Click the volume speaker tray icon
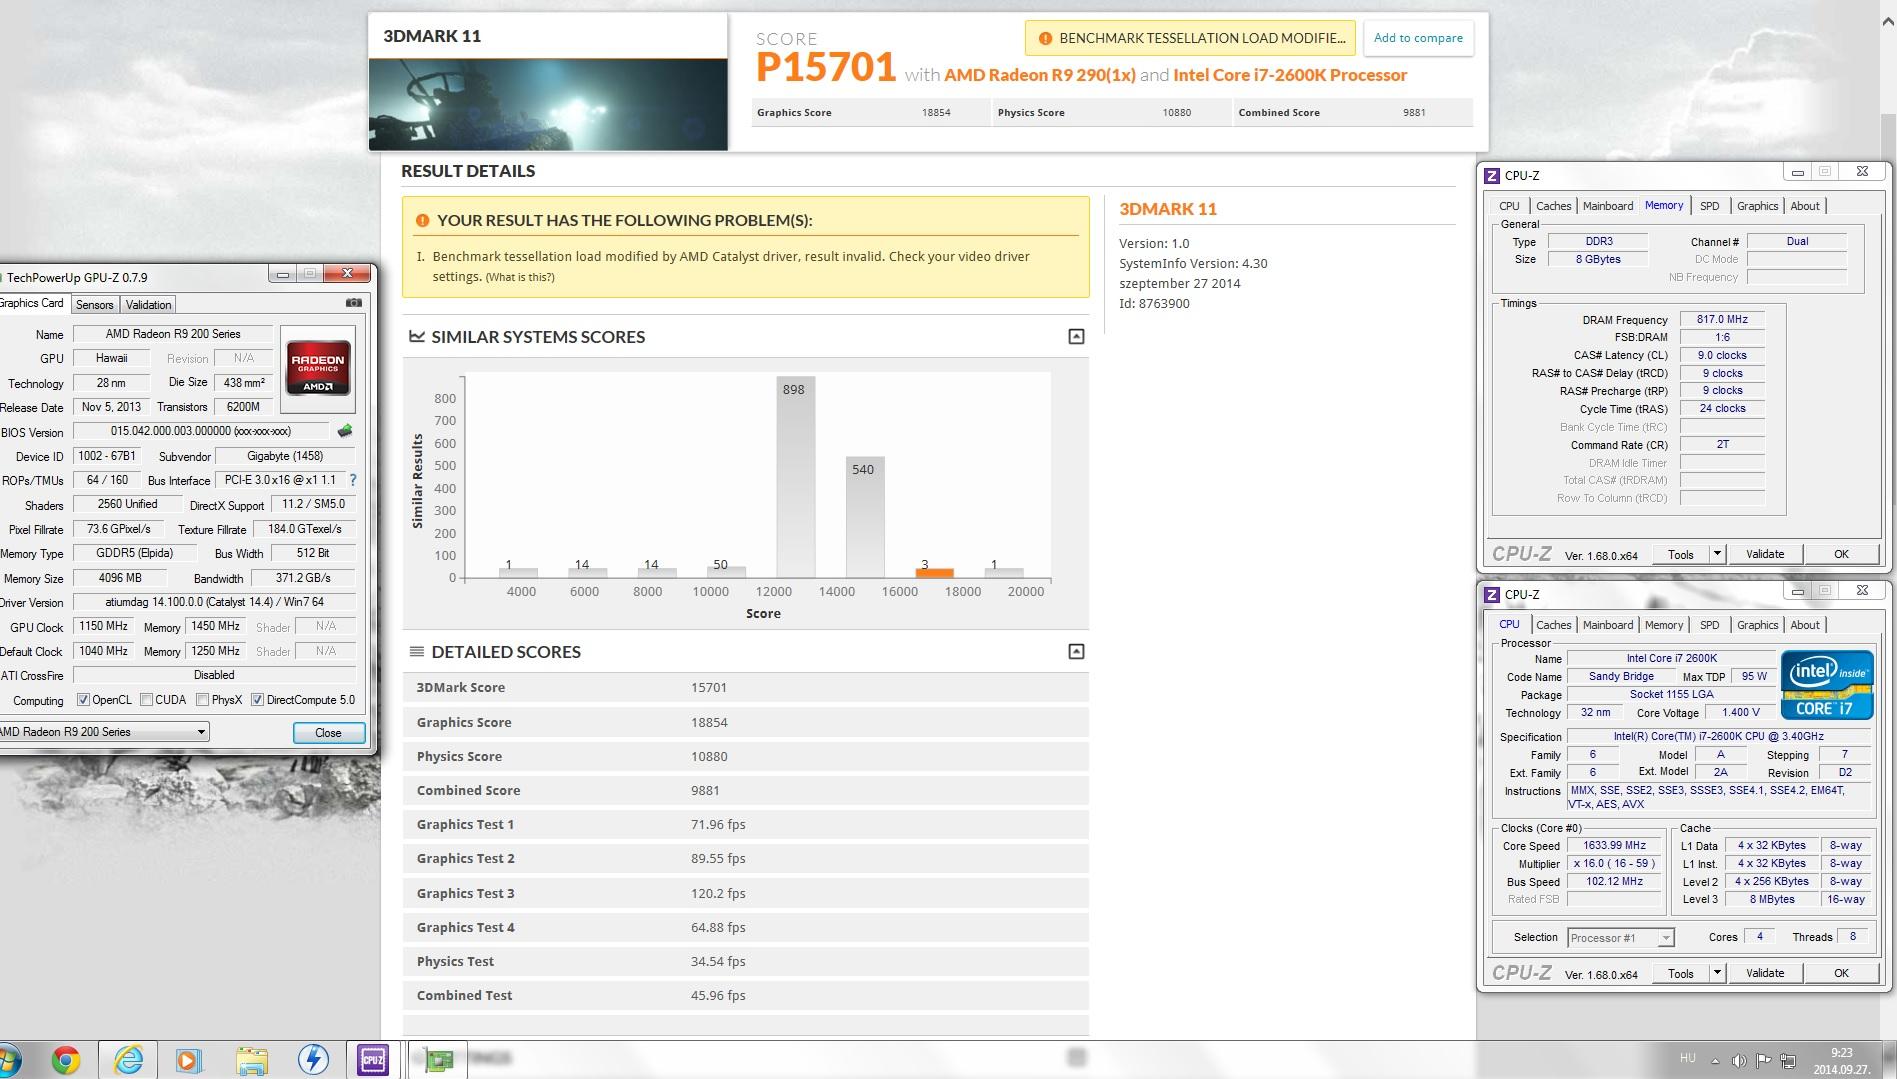 1739,1061
